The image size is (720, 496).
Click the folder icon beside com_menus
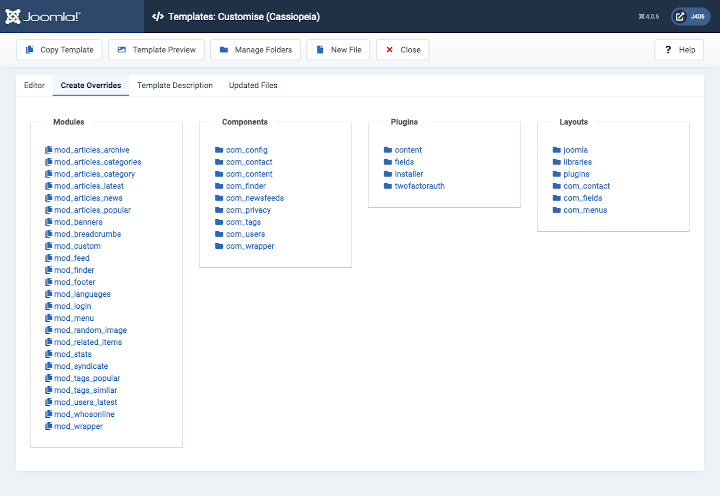556,210
